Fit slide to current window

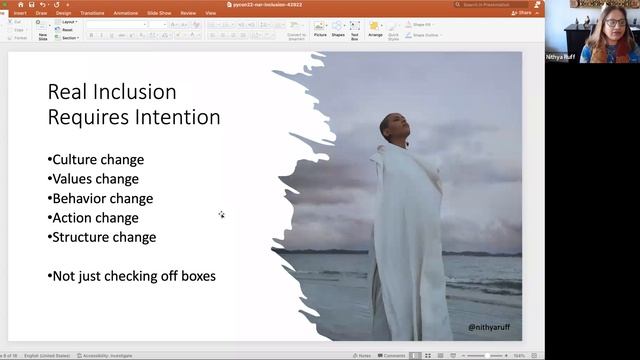click(534, 356)
